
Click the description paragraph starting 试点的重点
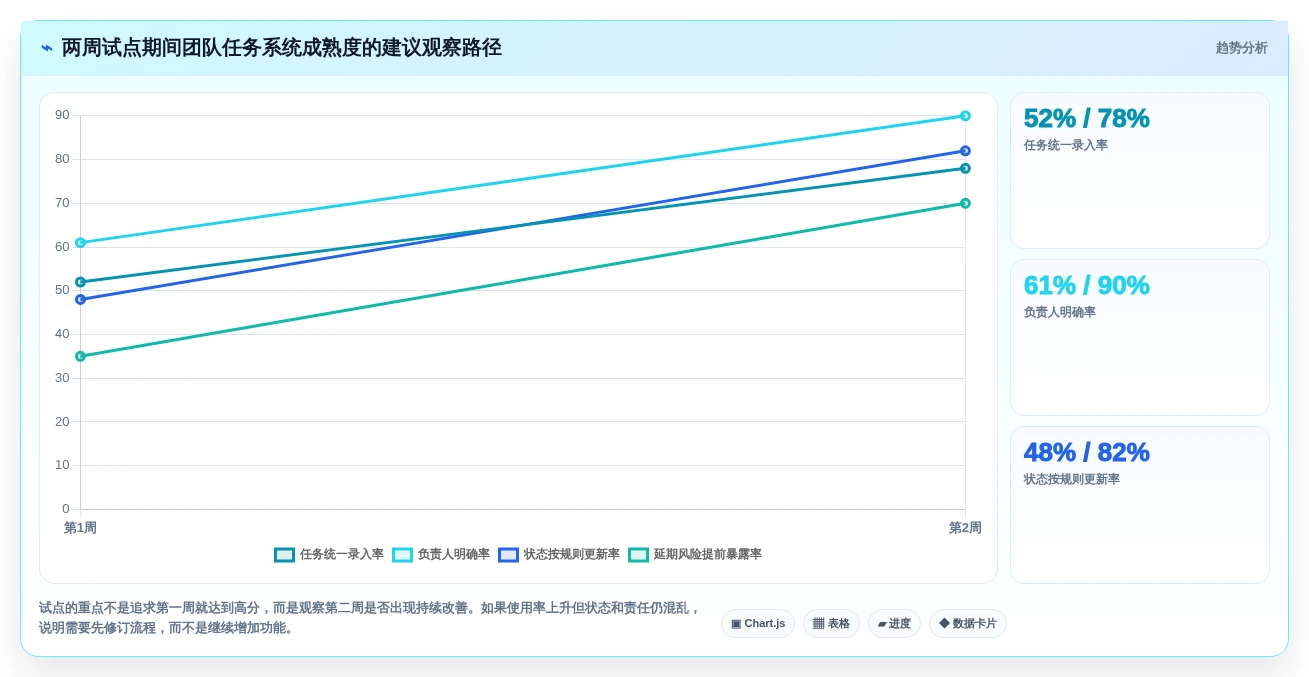(370, 618)
